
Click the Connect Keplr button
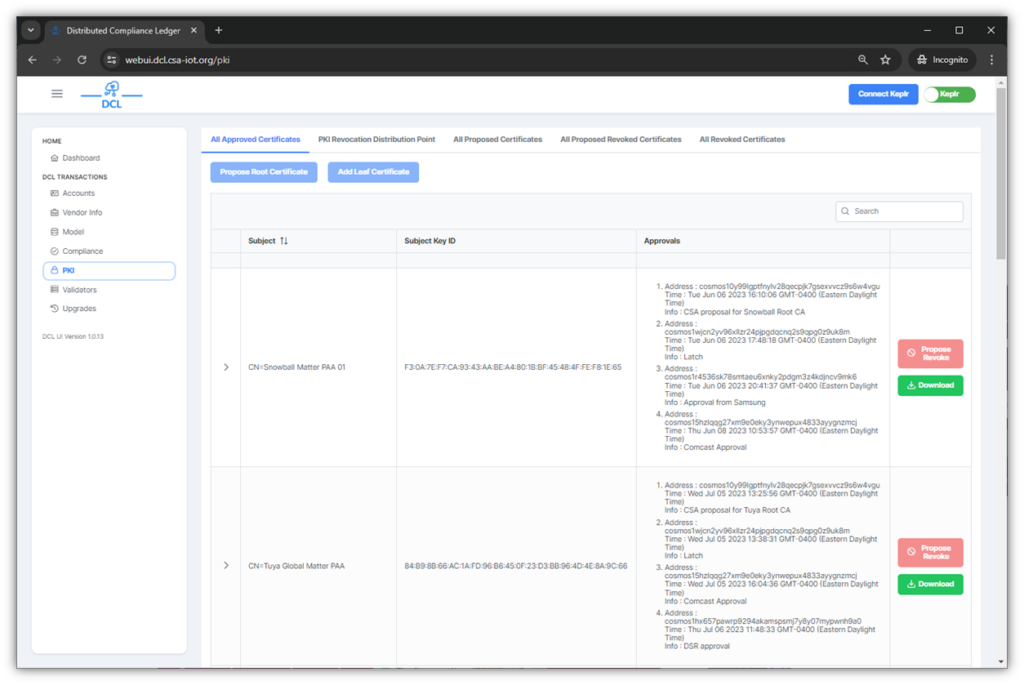tap(883, 94)
